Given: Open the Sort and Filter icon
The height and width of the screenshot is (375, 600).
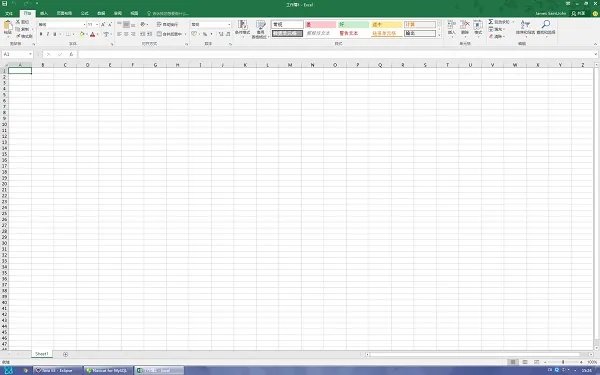Looking at the screenshot, I should tap(525, 24).
